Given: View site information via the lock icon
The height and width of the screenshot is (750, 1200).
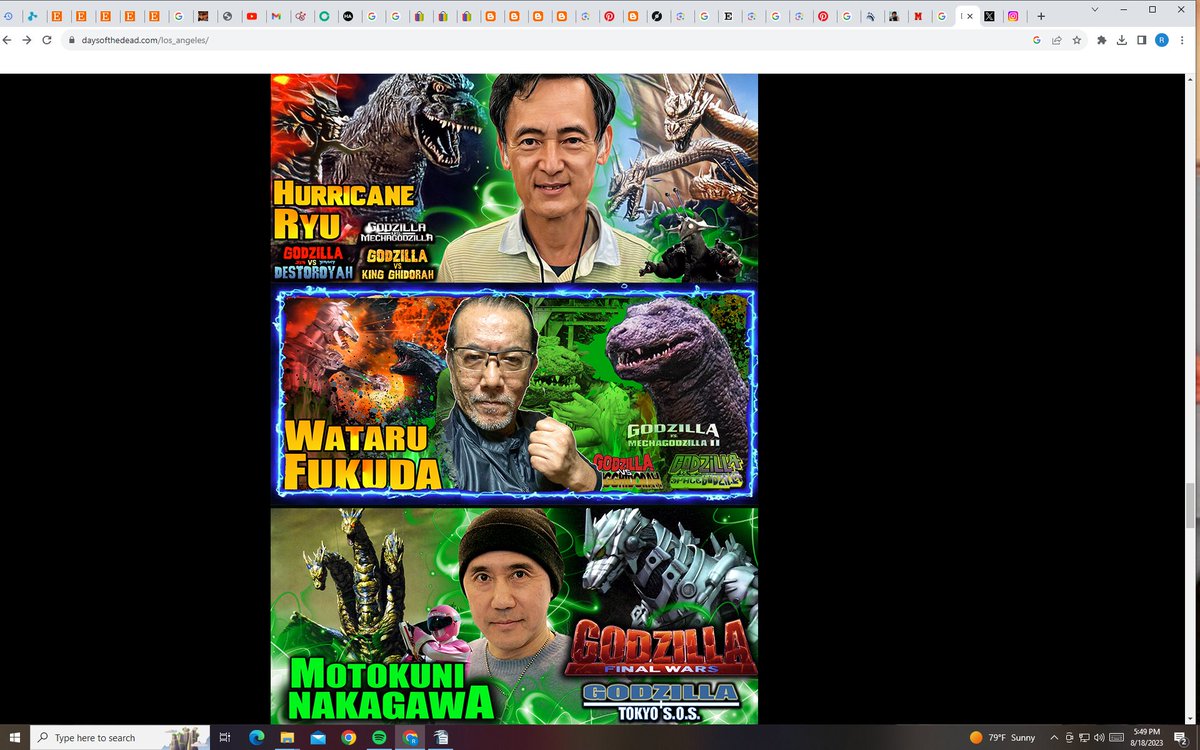Looking at the screenshot, I should (71, 40).
